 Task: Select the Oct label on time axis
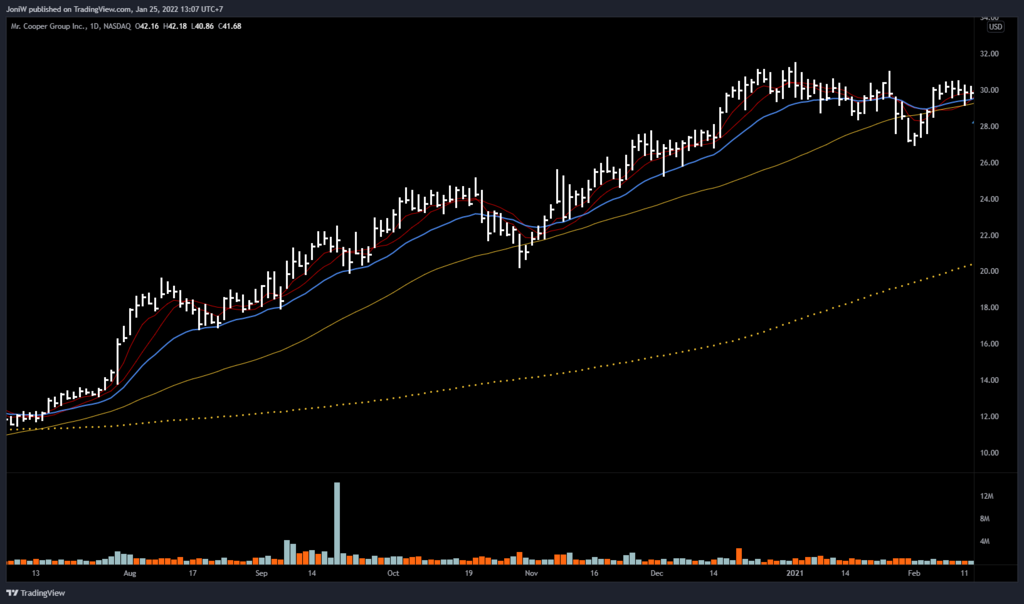point(393,576)
